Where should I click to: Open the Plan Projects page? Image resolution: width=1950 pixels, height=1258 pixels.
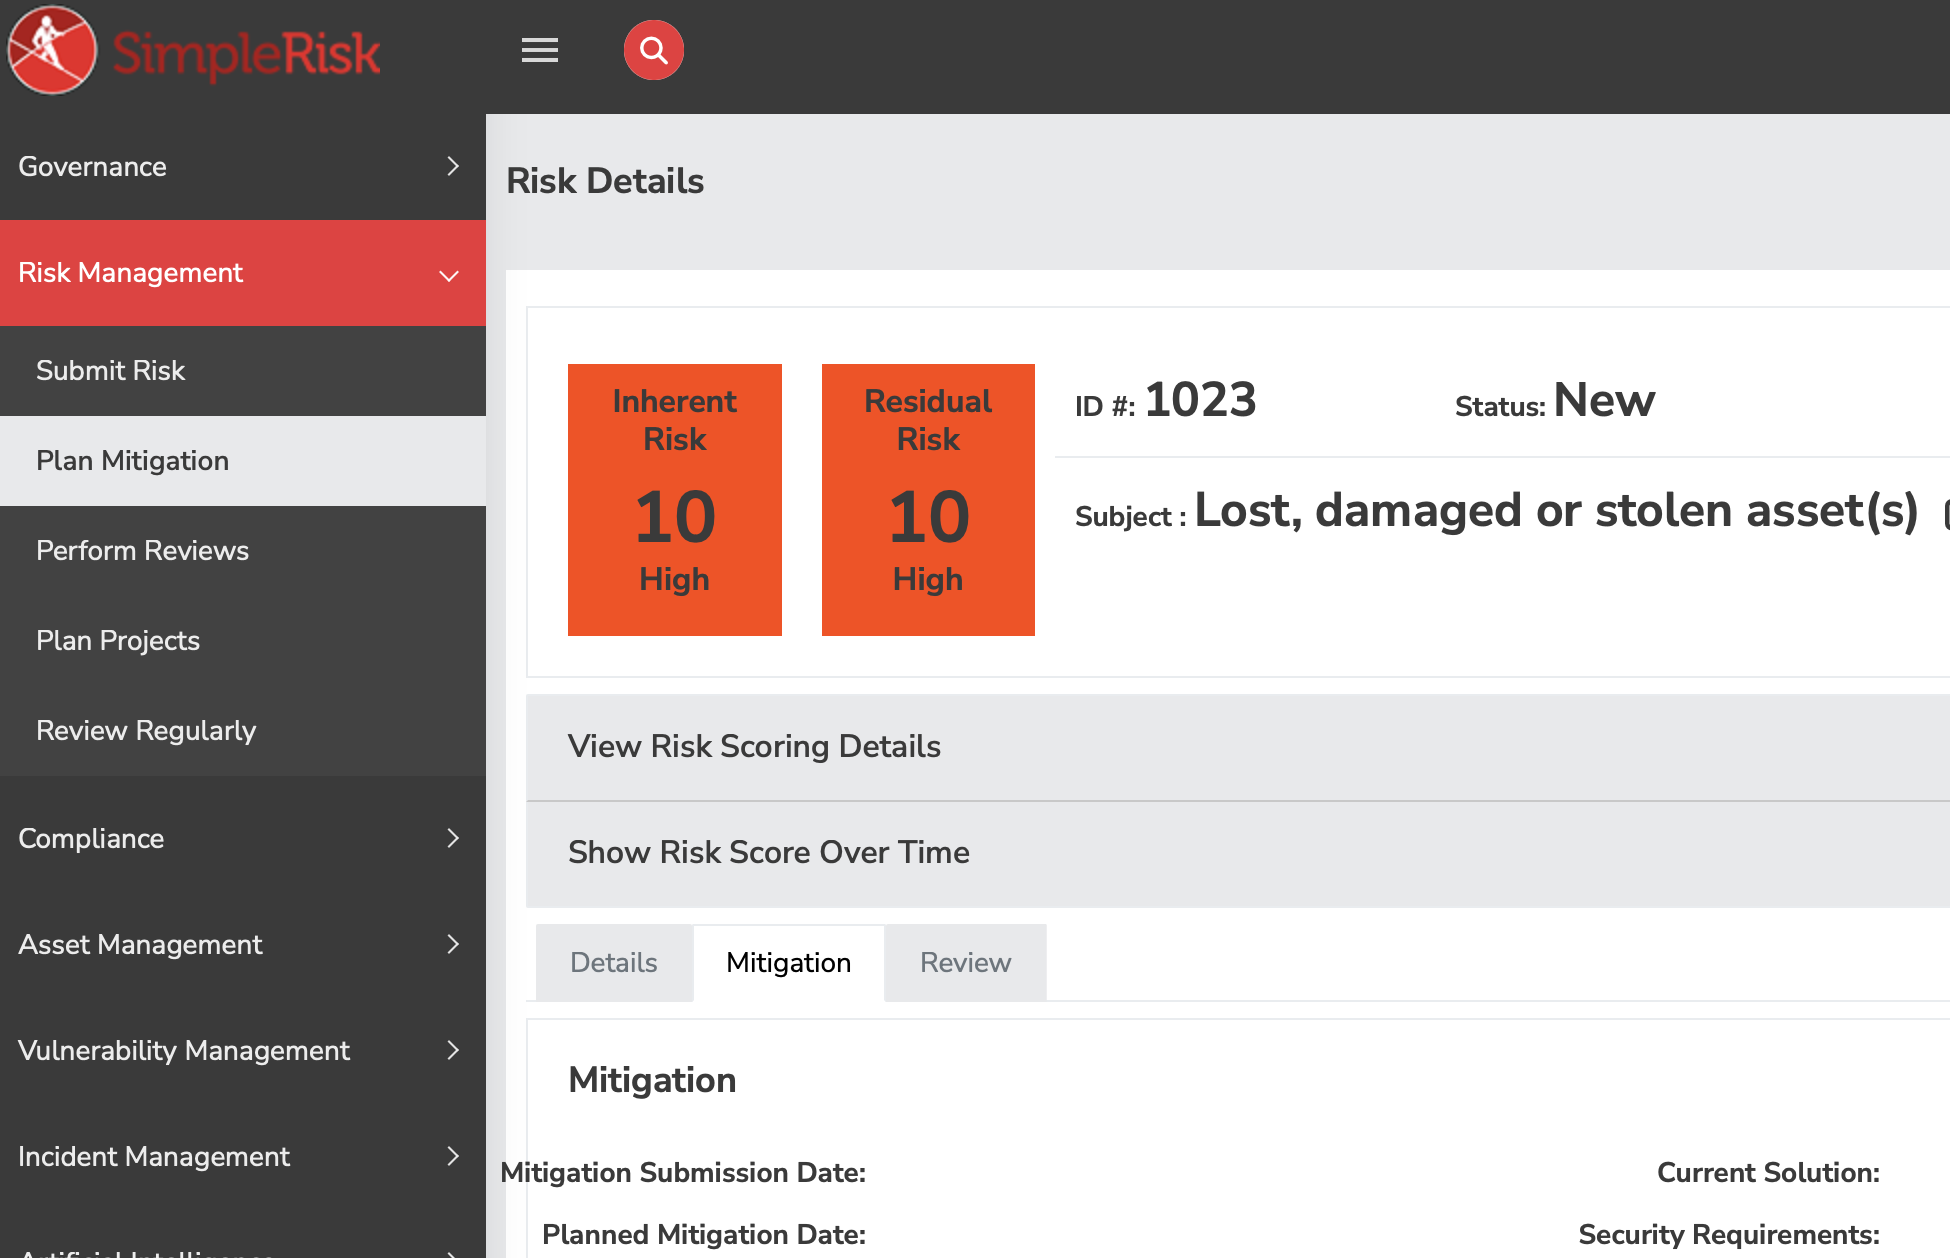coord(118,640)
